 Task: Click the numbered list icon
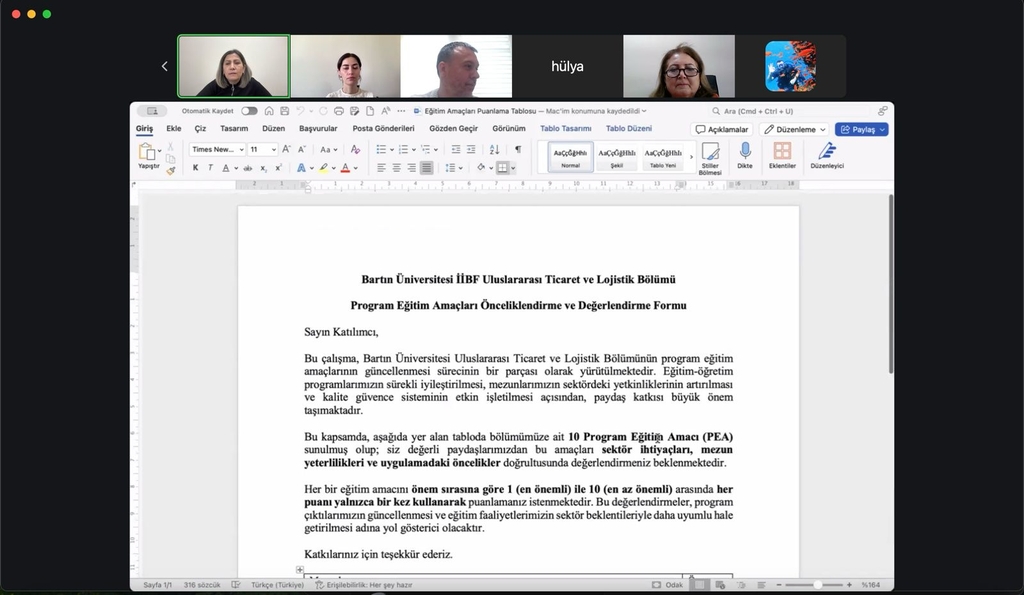404,150
